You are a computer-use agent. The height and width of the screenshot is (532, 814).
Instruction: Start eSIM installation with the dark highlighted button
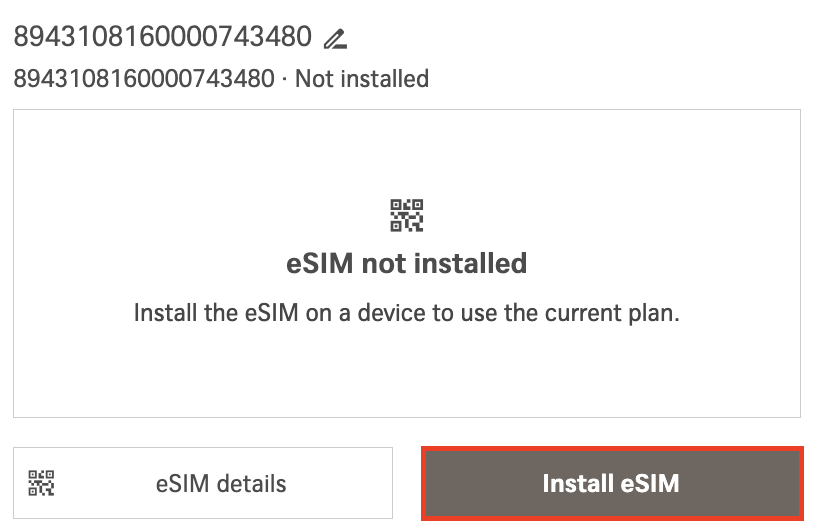click(x=611, y=484)
